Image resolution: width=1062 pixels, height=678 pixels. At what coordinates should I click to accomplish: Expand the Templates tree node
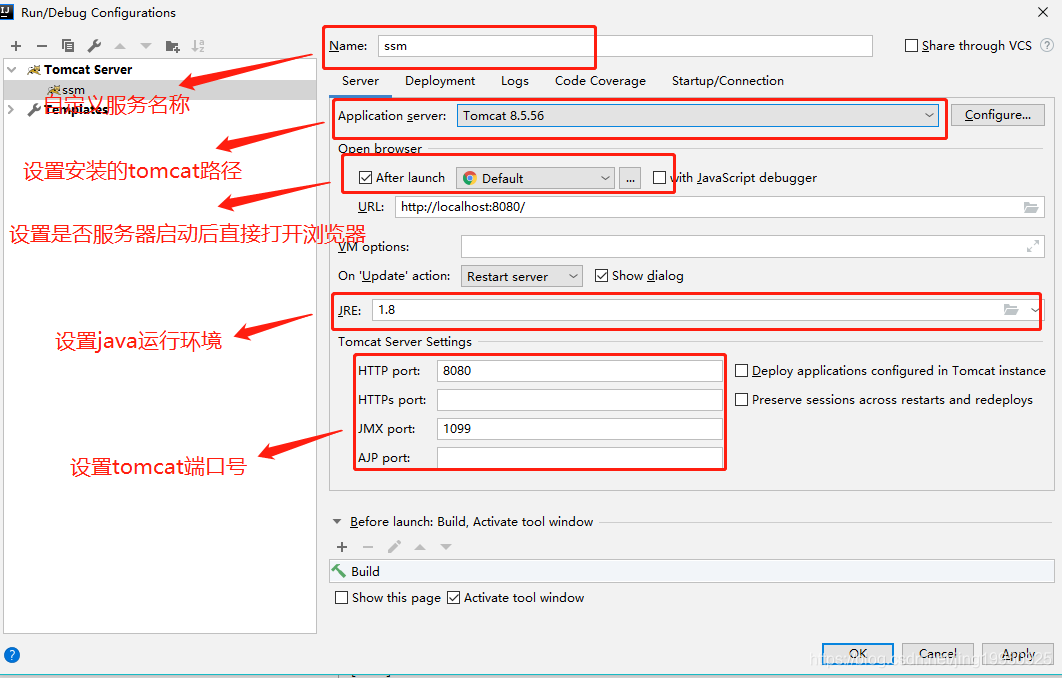pos(11,109)
